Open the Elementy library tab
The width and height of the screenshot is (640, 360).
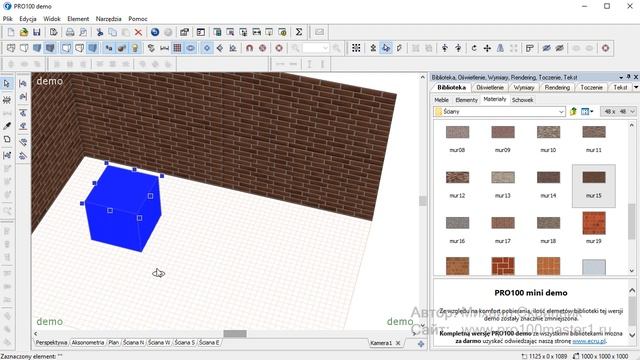click(x=466, y=100)
